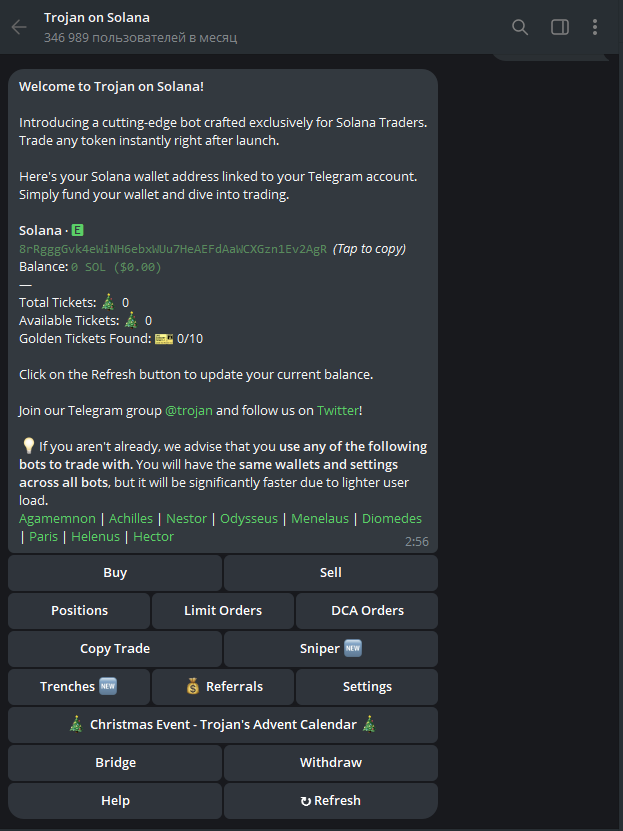
Task: Open Limit Orders
Action: (x=223, y=611)
